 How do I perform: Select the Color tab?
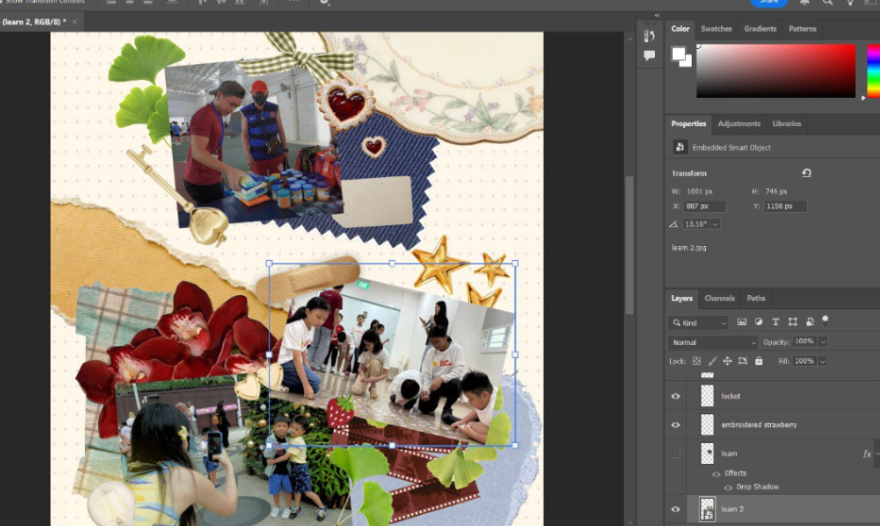click(680, 29)
